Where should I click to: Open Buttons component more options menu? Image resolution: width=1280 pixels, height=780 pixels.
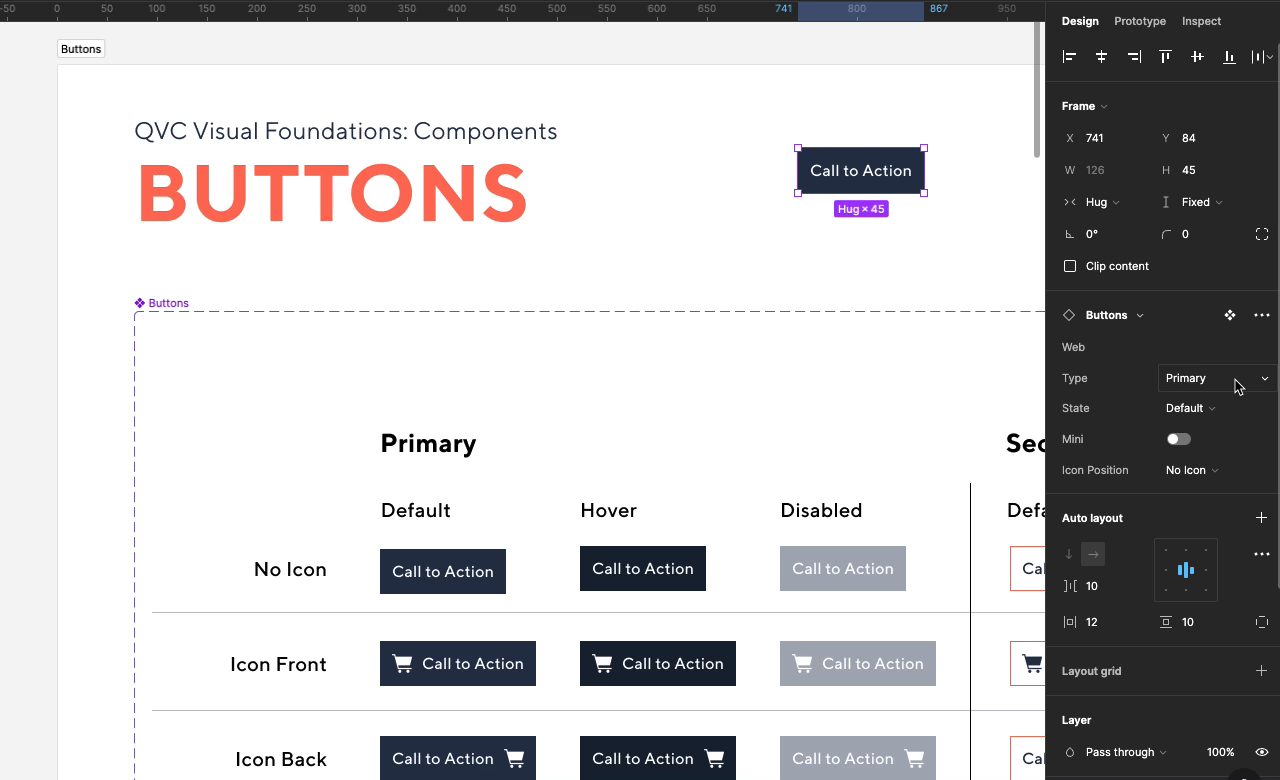pyautogui.click(x=1262, y=315)
